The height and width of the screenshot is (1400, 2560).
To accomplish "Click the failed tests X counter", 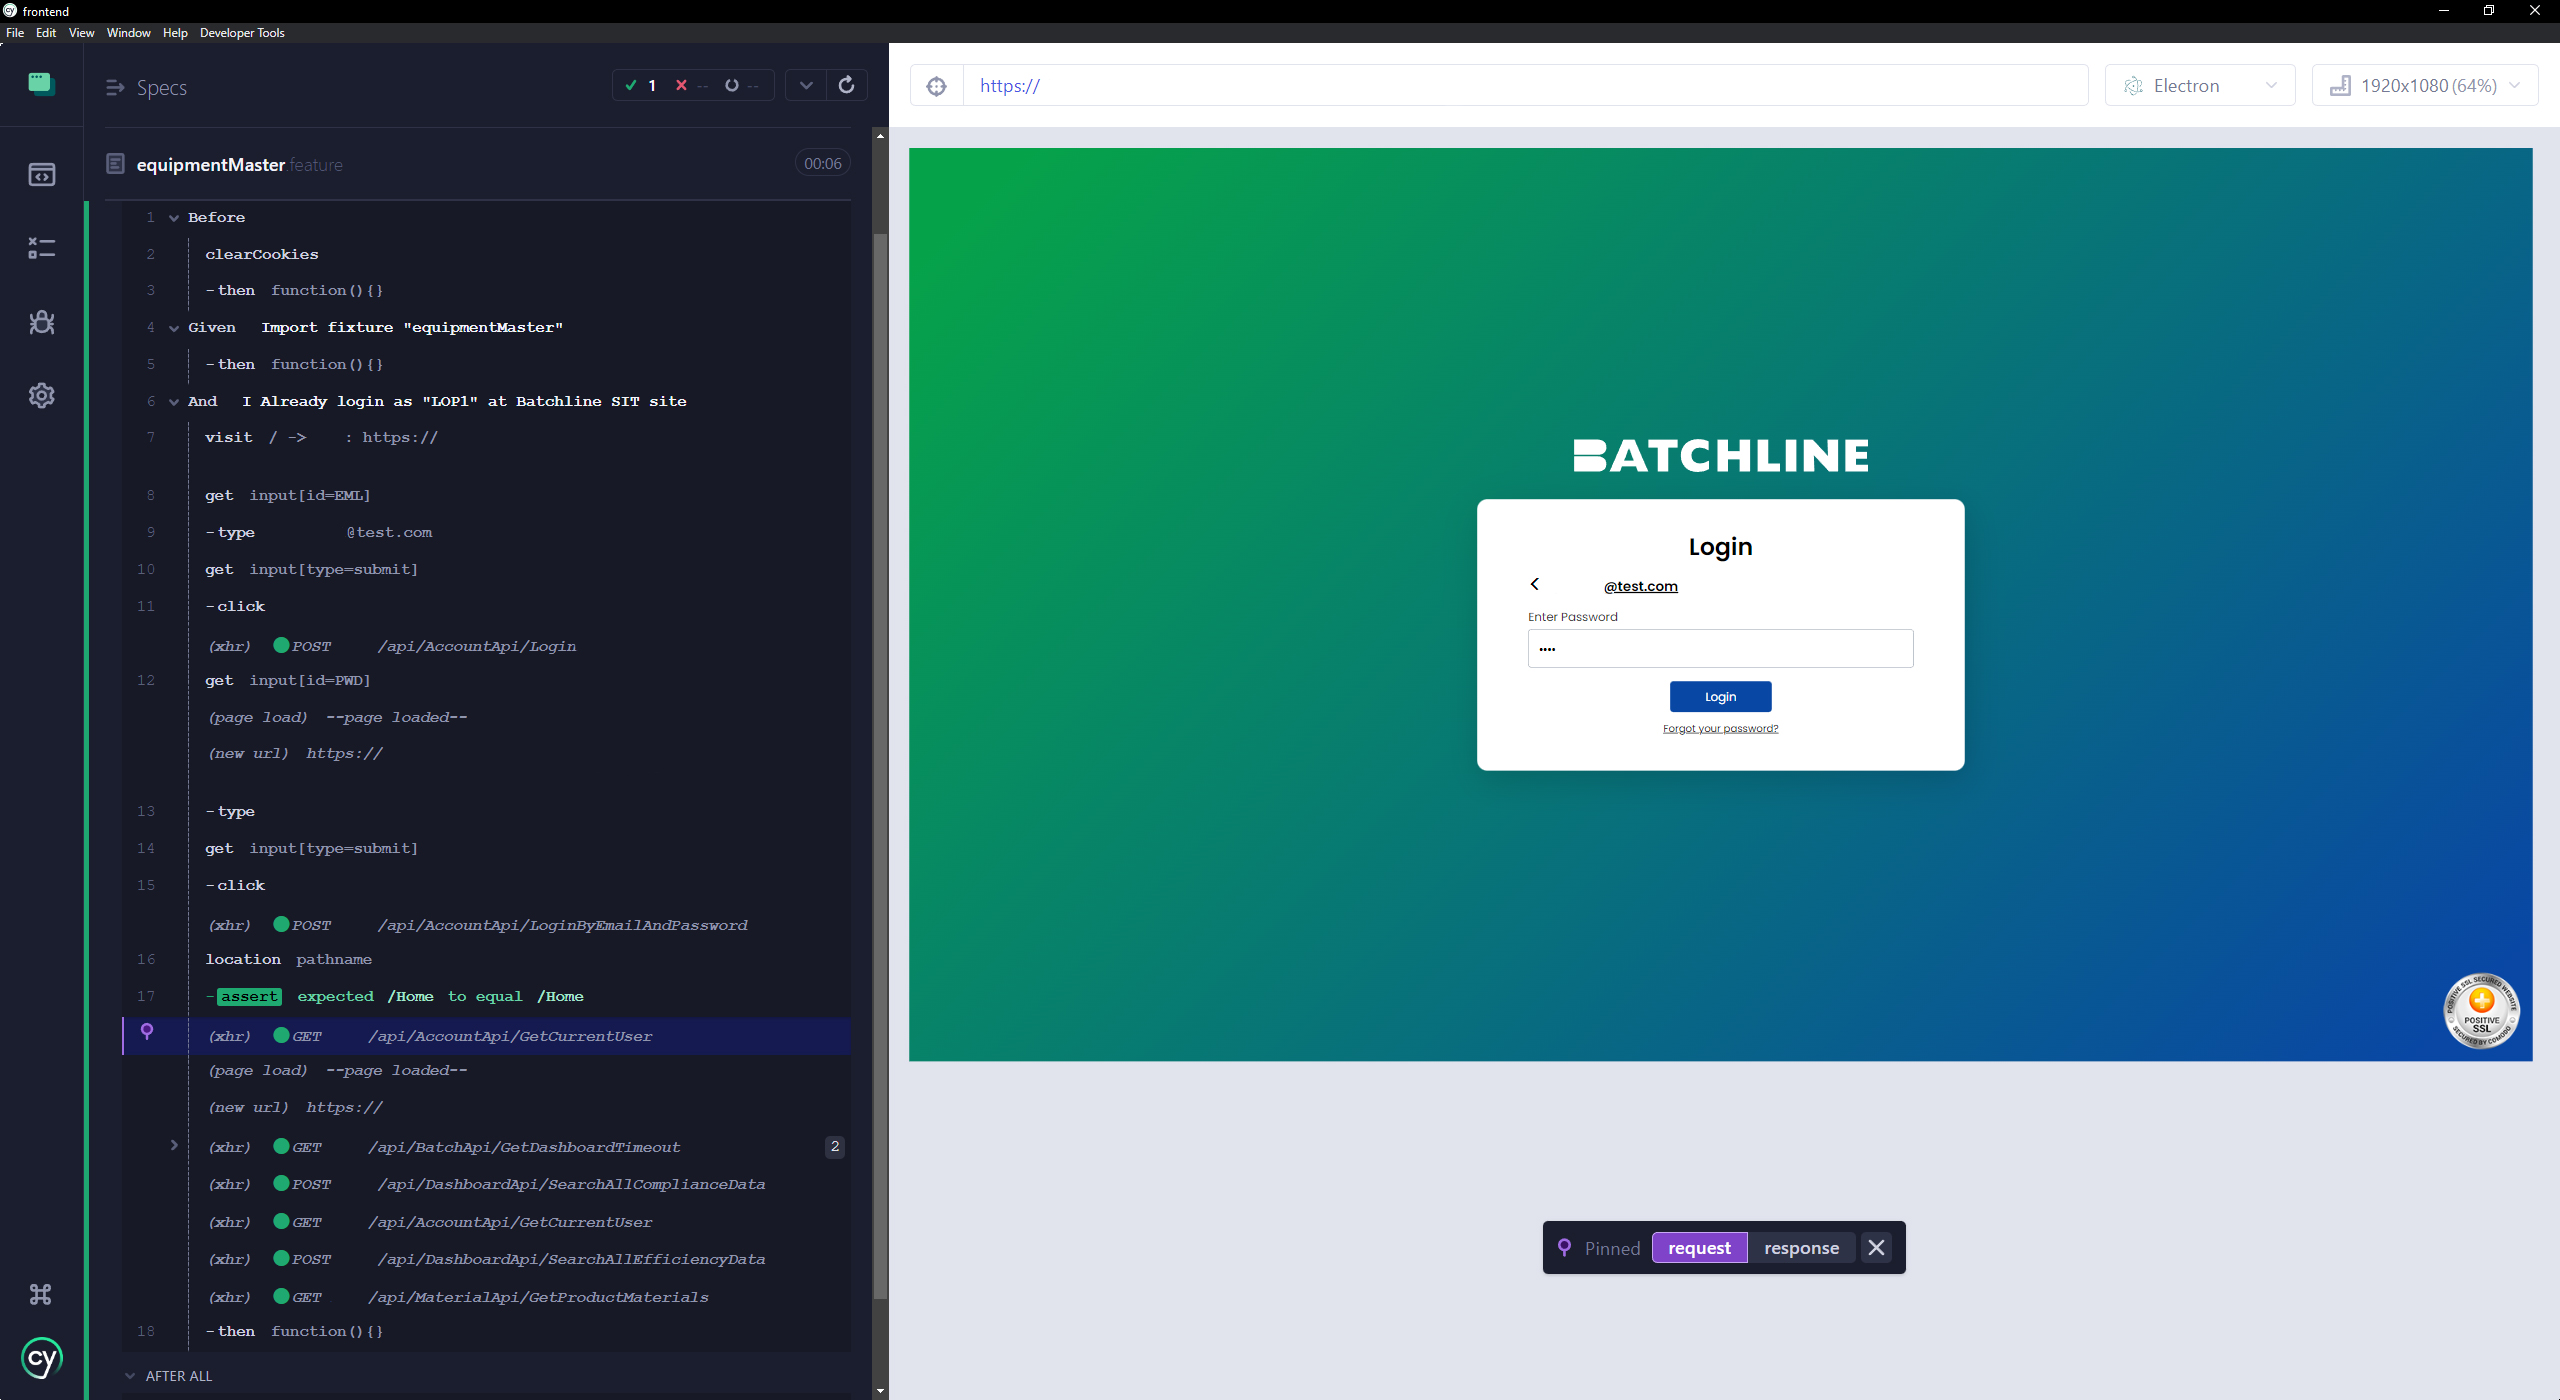I will click(x=692, y=86).
